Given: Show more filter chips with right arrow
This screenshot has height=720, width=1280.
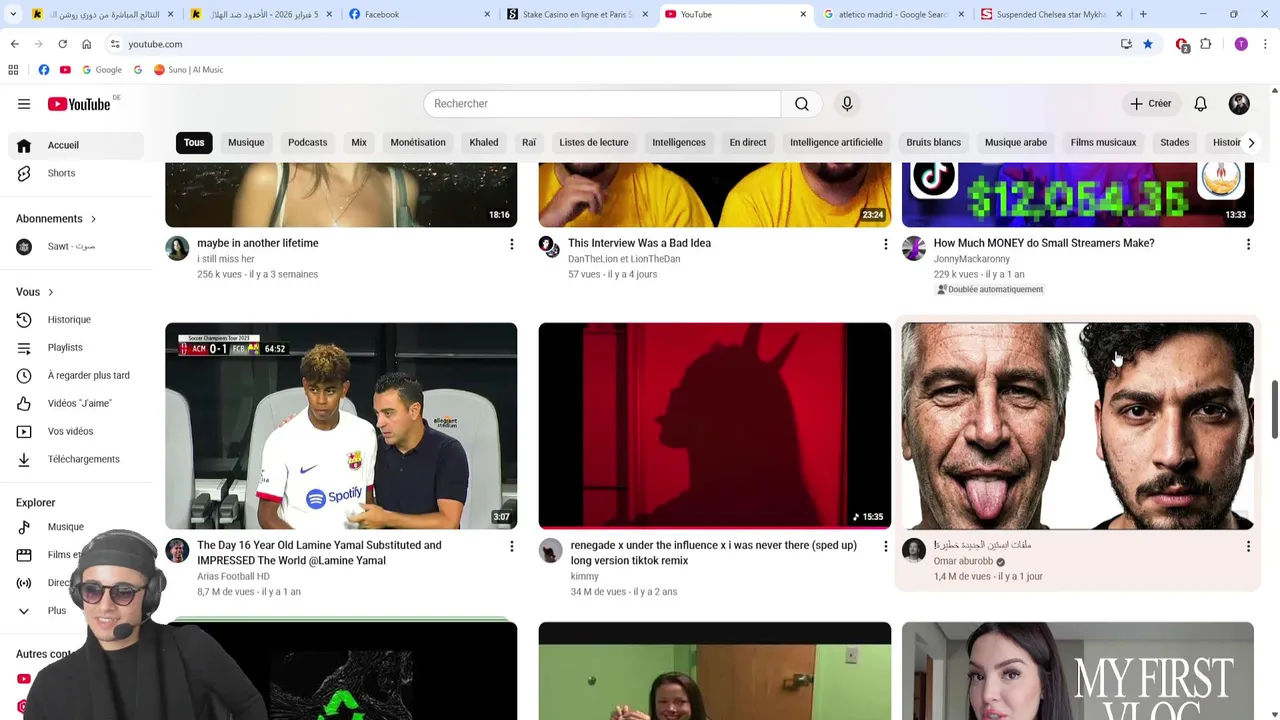Looking at the screenshot, I should click(x=1250, y=142).
